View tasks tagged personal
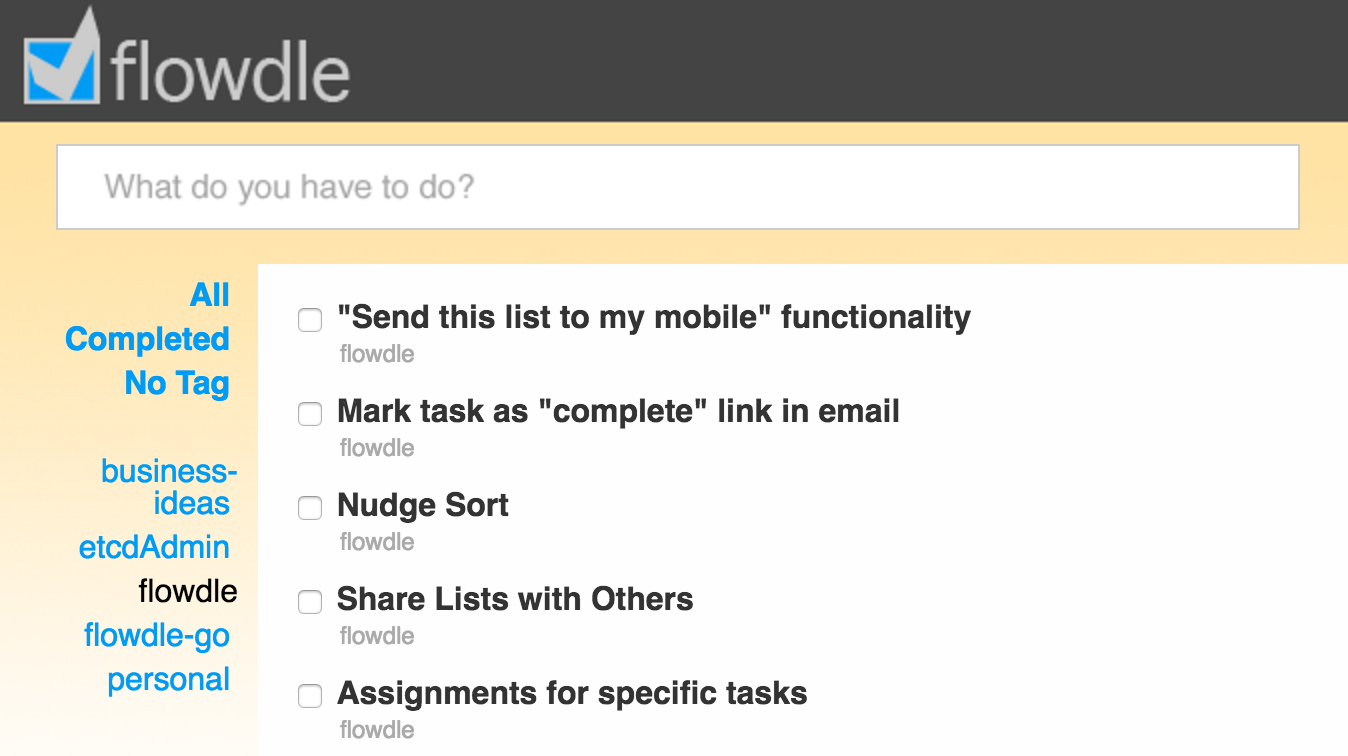Viewport: 1348px width, 756px height. 168,679
